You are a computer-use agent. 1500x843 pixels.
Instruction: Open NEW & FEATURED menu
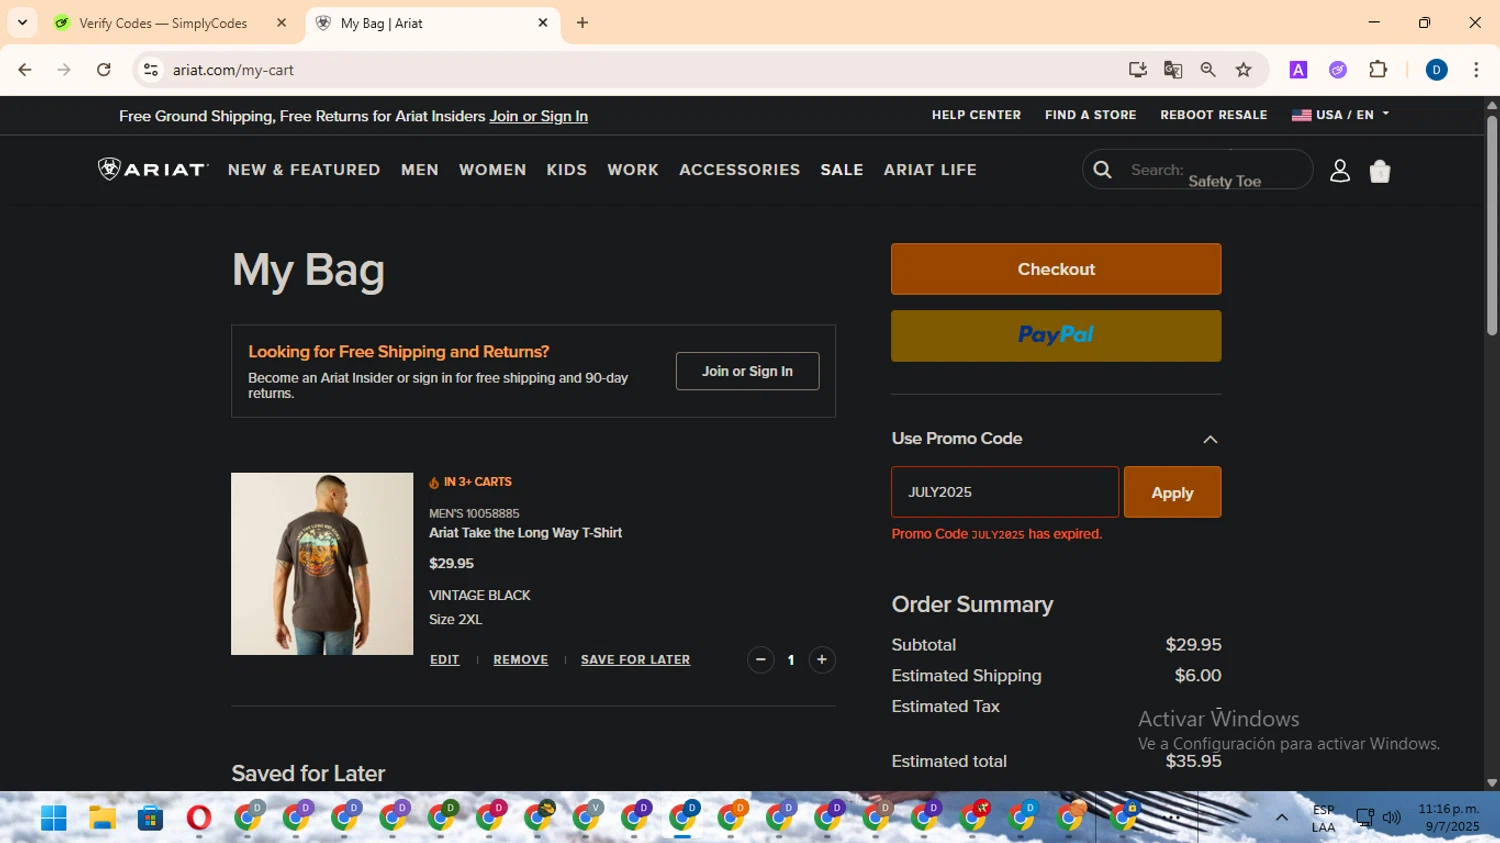(304, 170)
